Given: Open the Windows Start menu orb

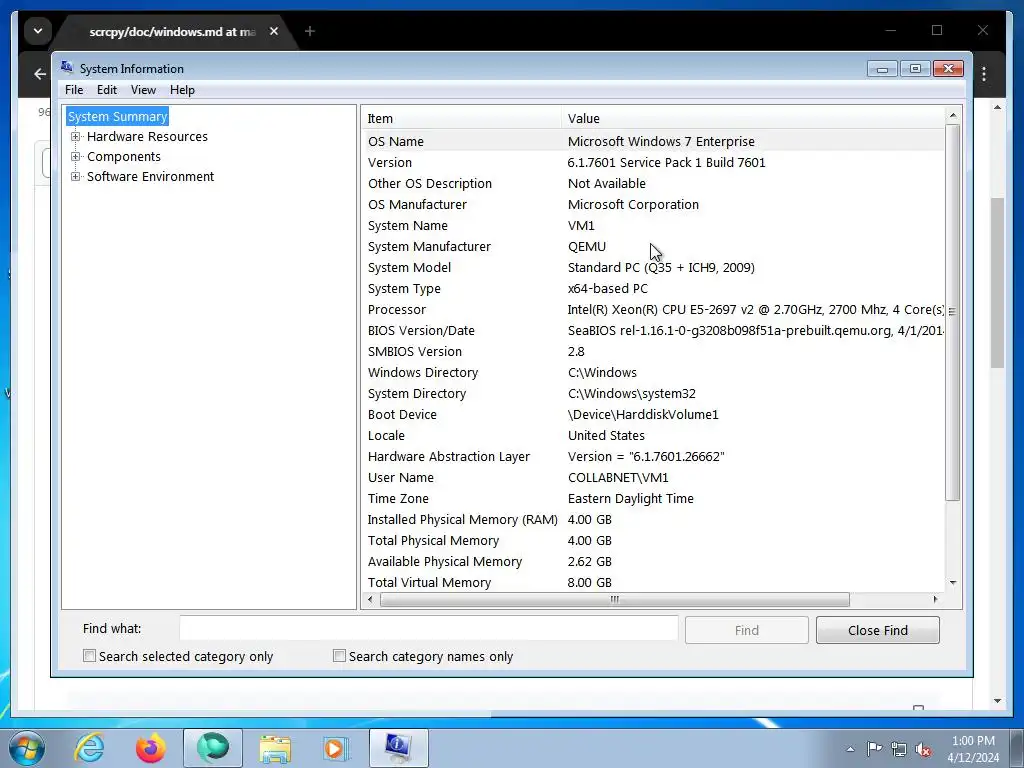Looking at the screenshot, I should 26,748.
